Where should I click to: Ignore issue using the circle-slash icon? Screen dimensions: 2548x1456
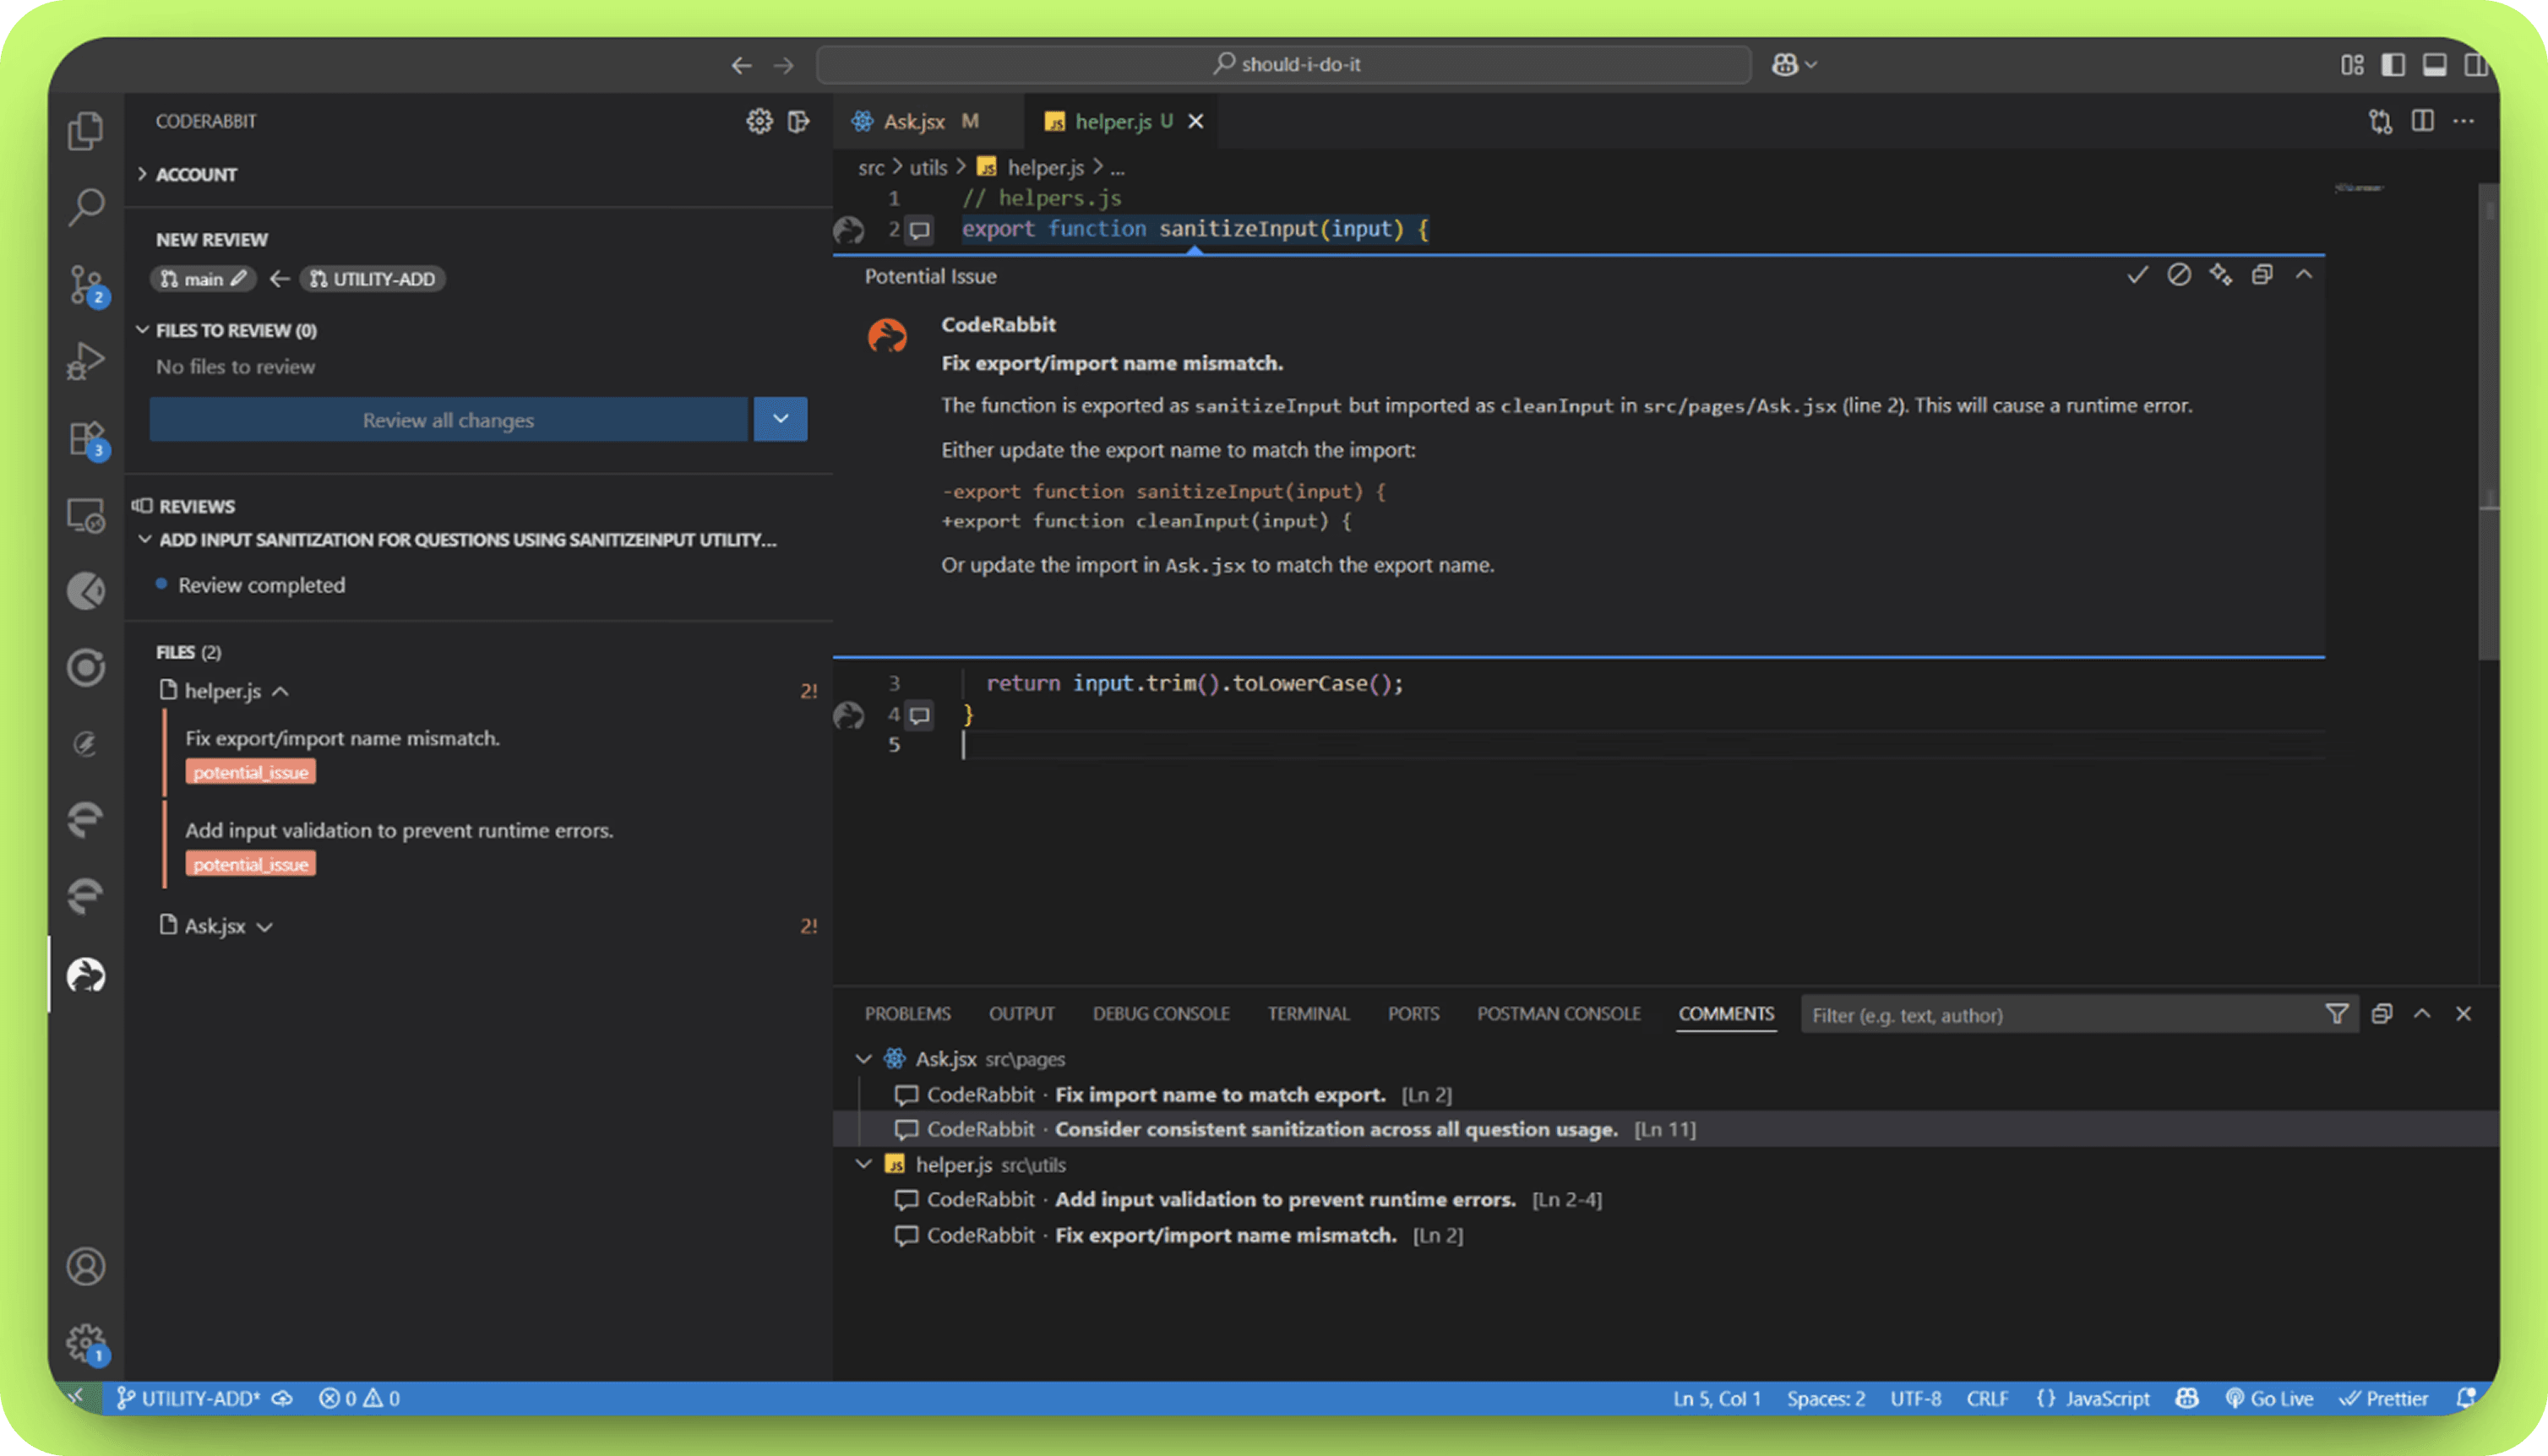click(2179, 275)
